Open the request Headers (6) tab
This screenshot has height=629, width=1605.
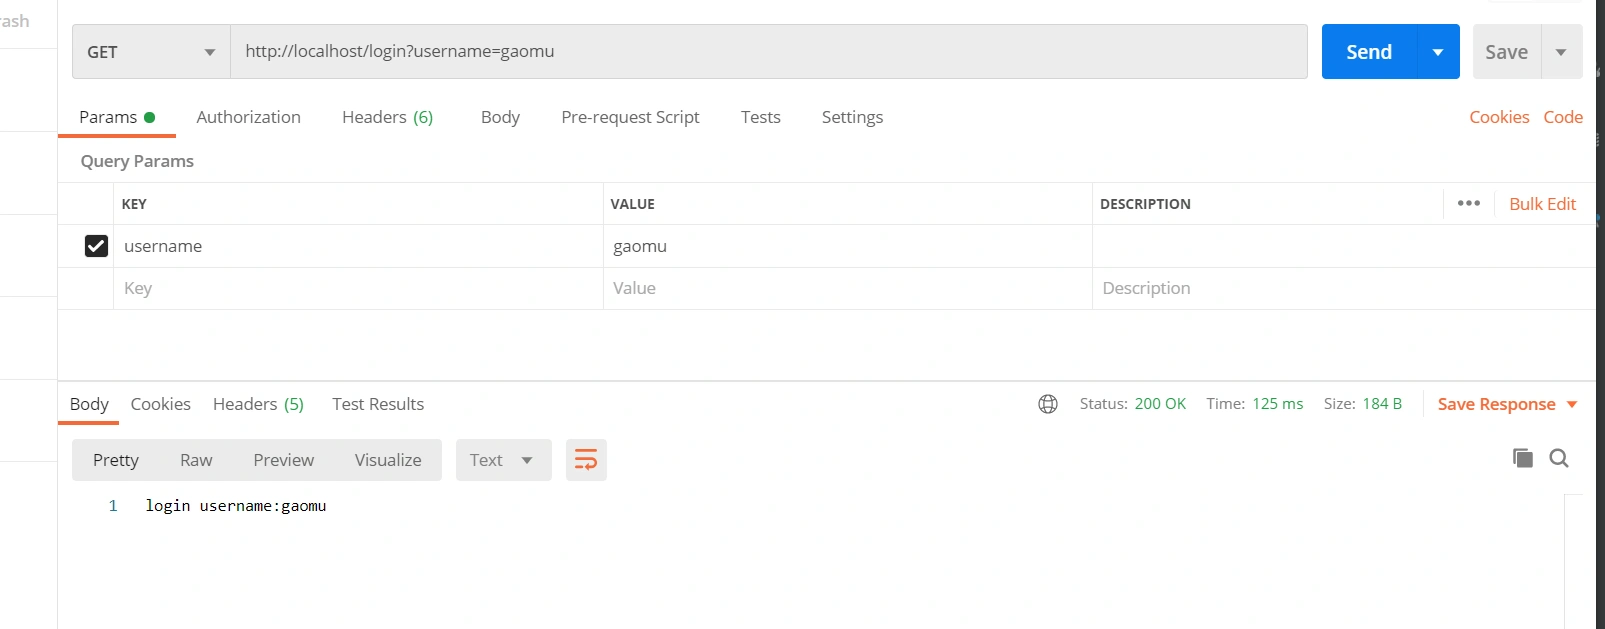click(x=387, y=117)
